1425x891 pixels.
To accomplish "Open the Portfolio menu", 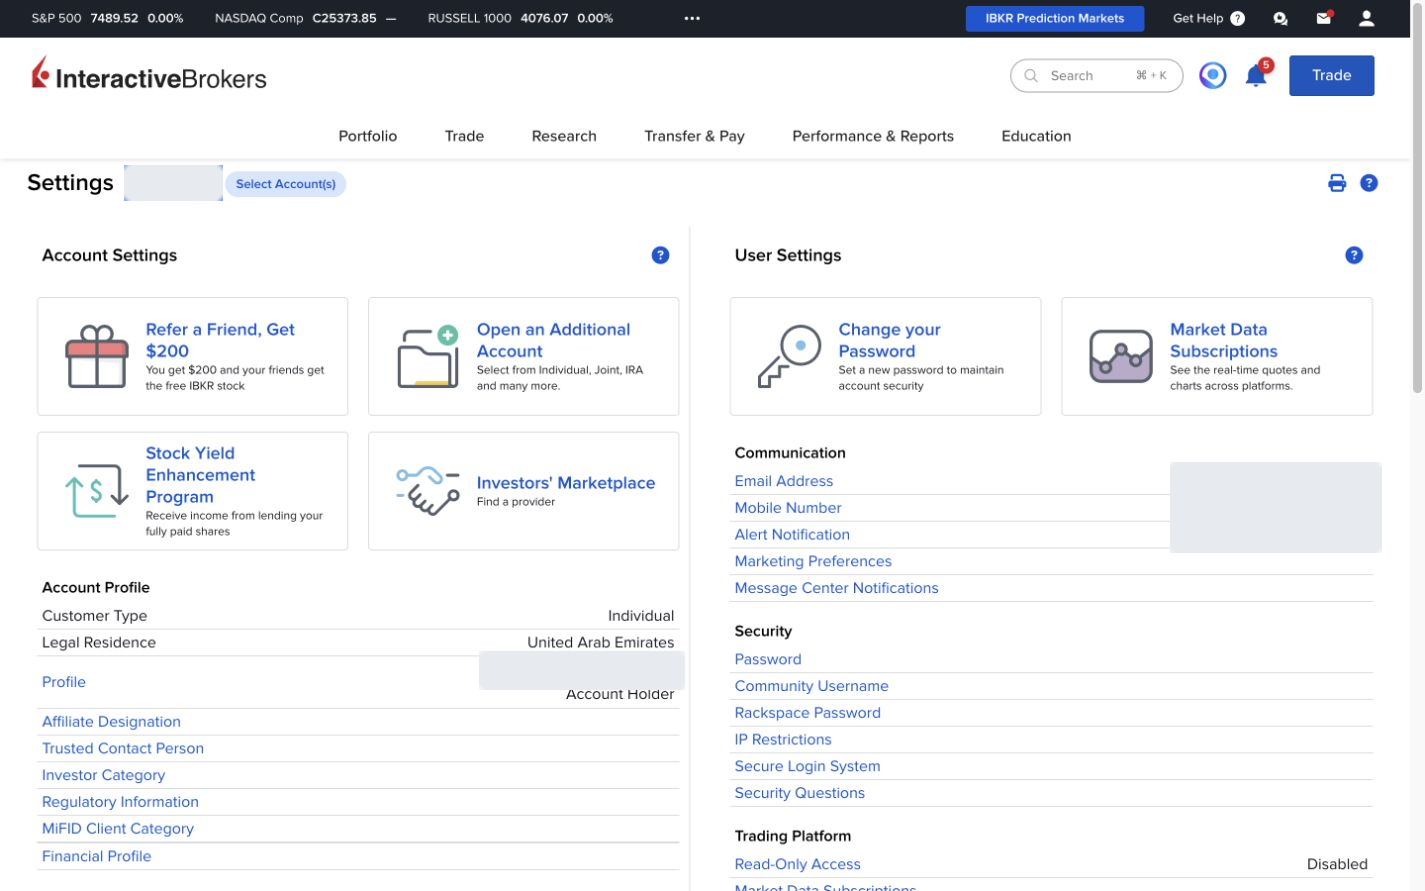I will (368, 136).
